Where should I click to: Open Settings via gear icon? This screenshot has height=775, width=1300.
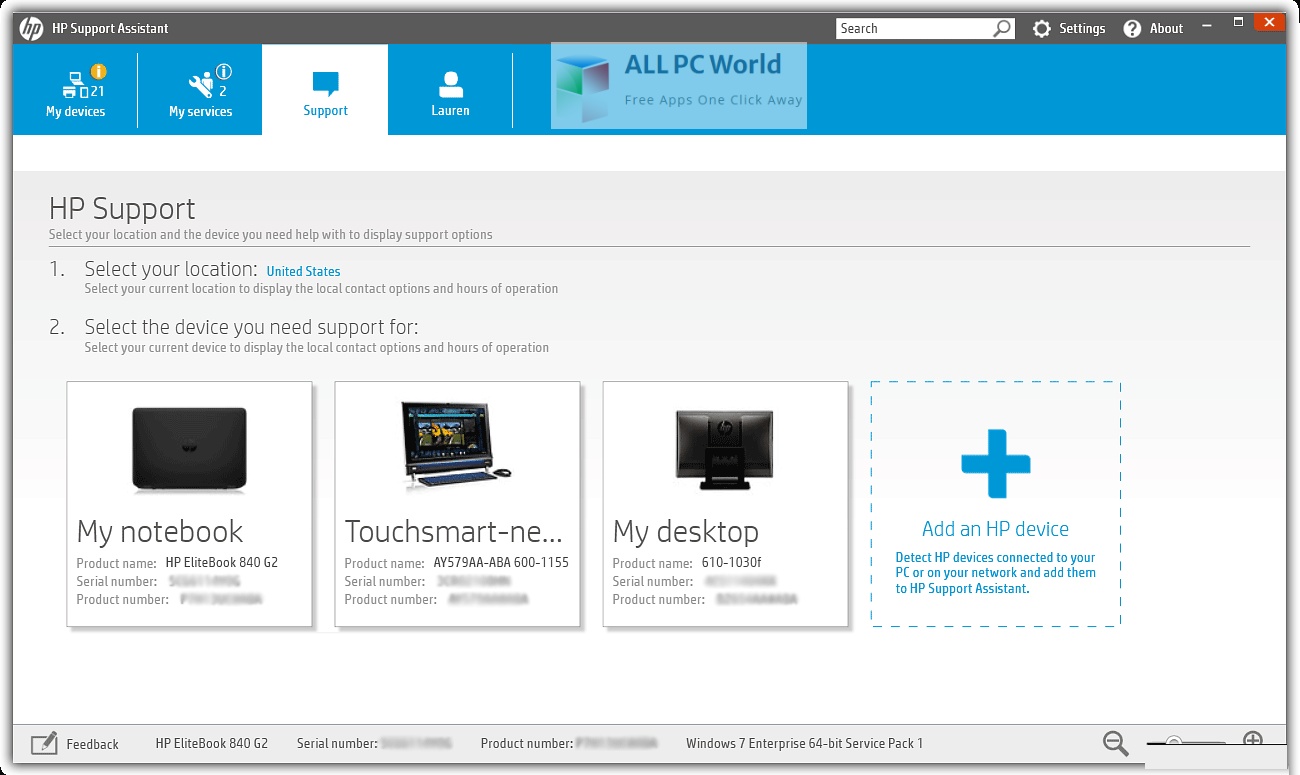tap(1042, 29)
